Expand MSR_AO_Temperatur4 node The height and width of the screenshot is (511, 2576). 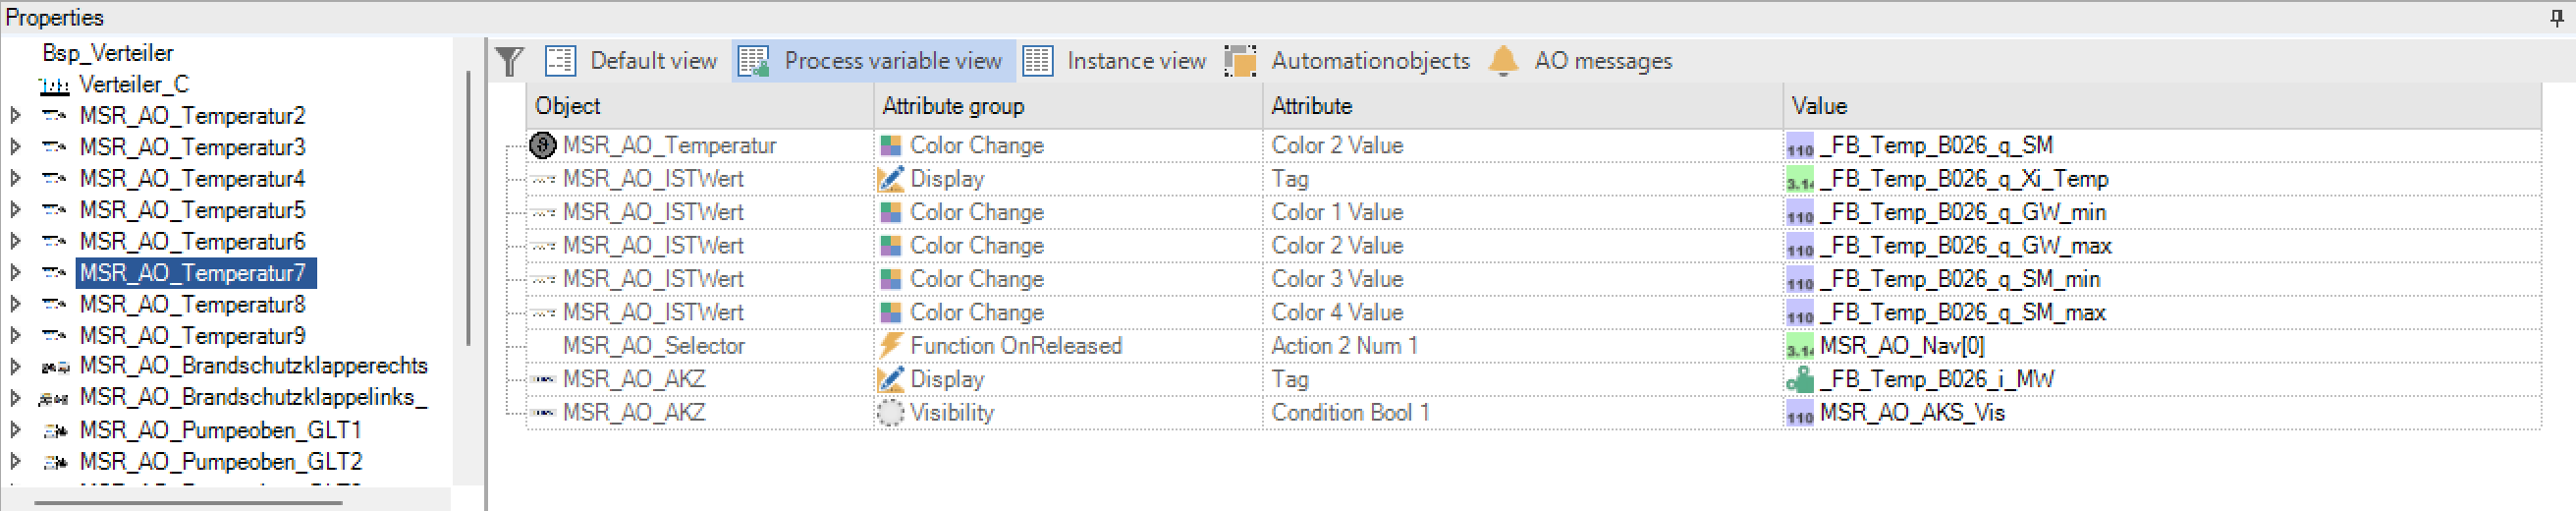pyautogui.click(x=15, y=179)
